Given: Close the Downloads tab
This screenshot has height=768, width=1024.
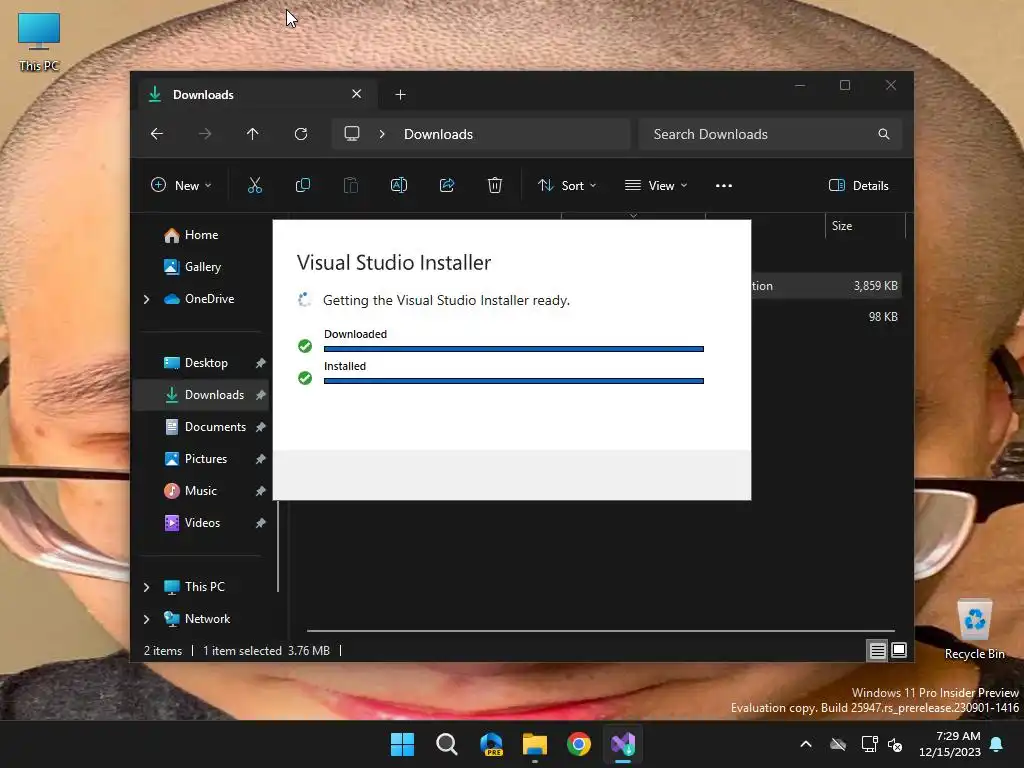Looking at the screenshot, I should (x=357, y=94).
